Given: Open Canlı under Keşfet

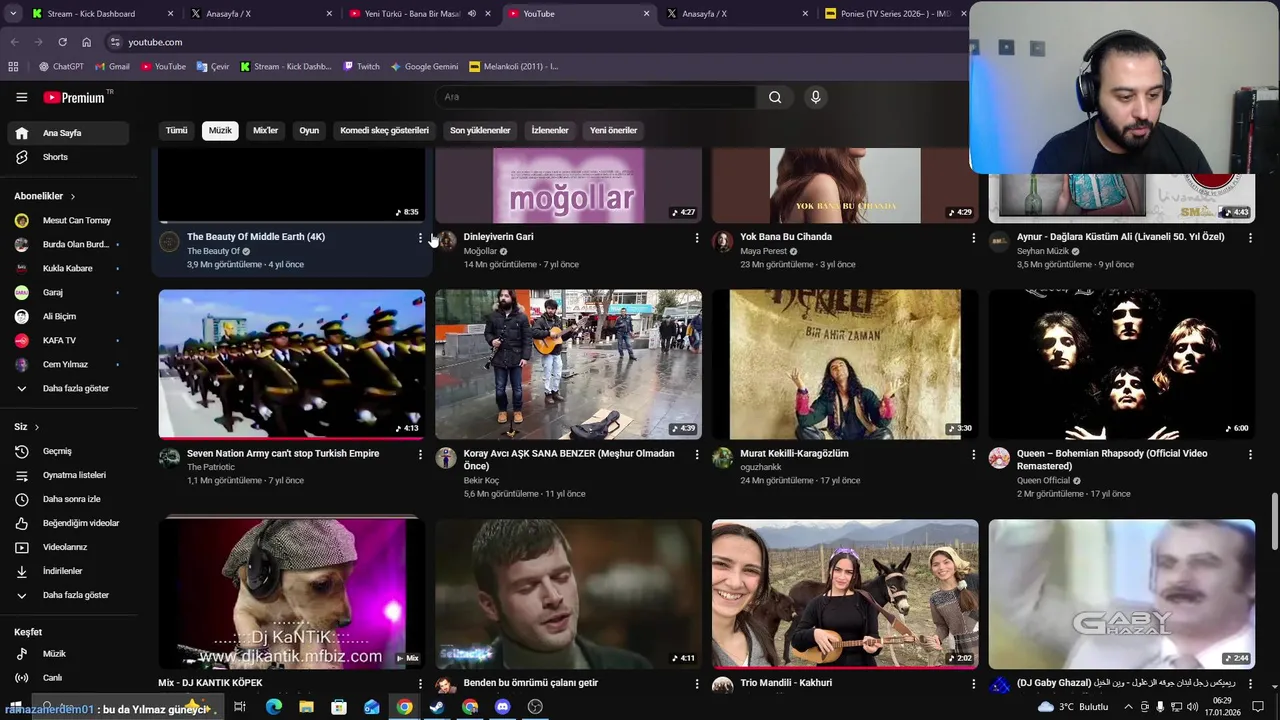Looking at the screenshot, I should pos(68,678).
